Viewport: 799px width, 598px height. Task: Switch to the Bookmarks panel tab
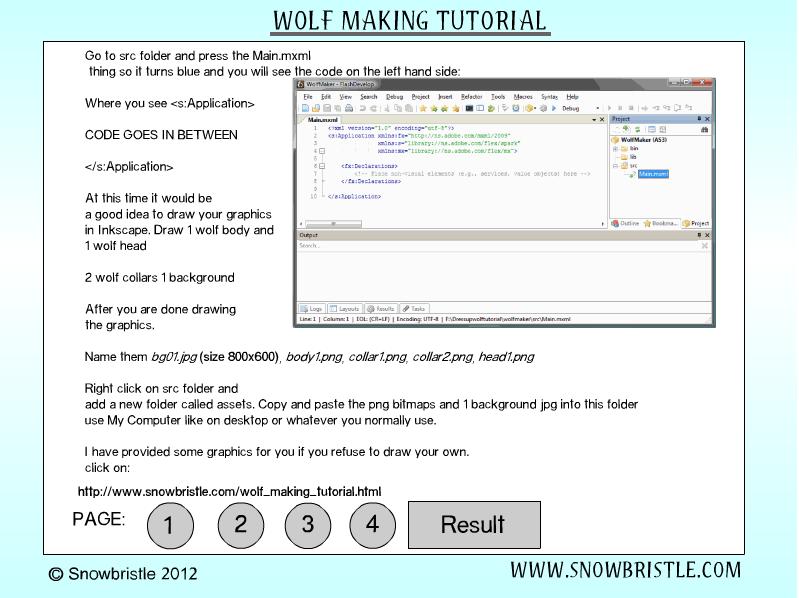660,224
